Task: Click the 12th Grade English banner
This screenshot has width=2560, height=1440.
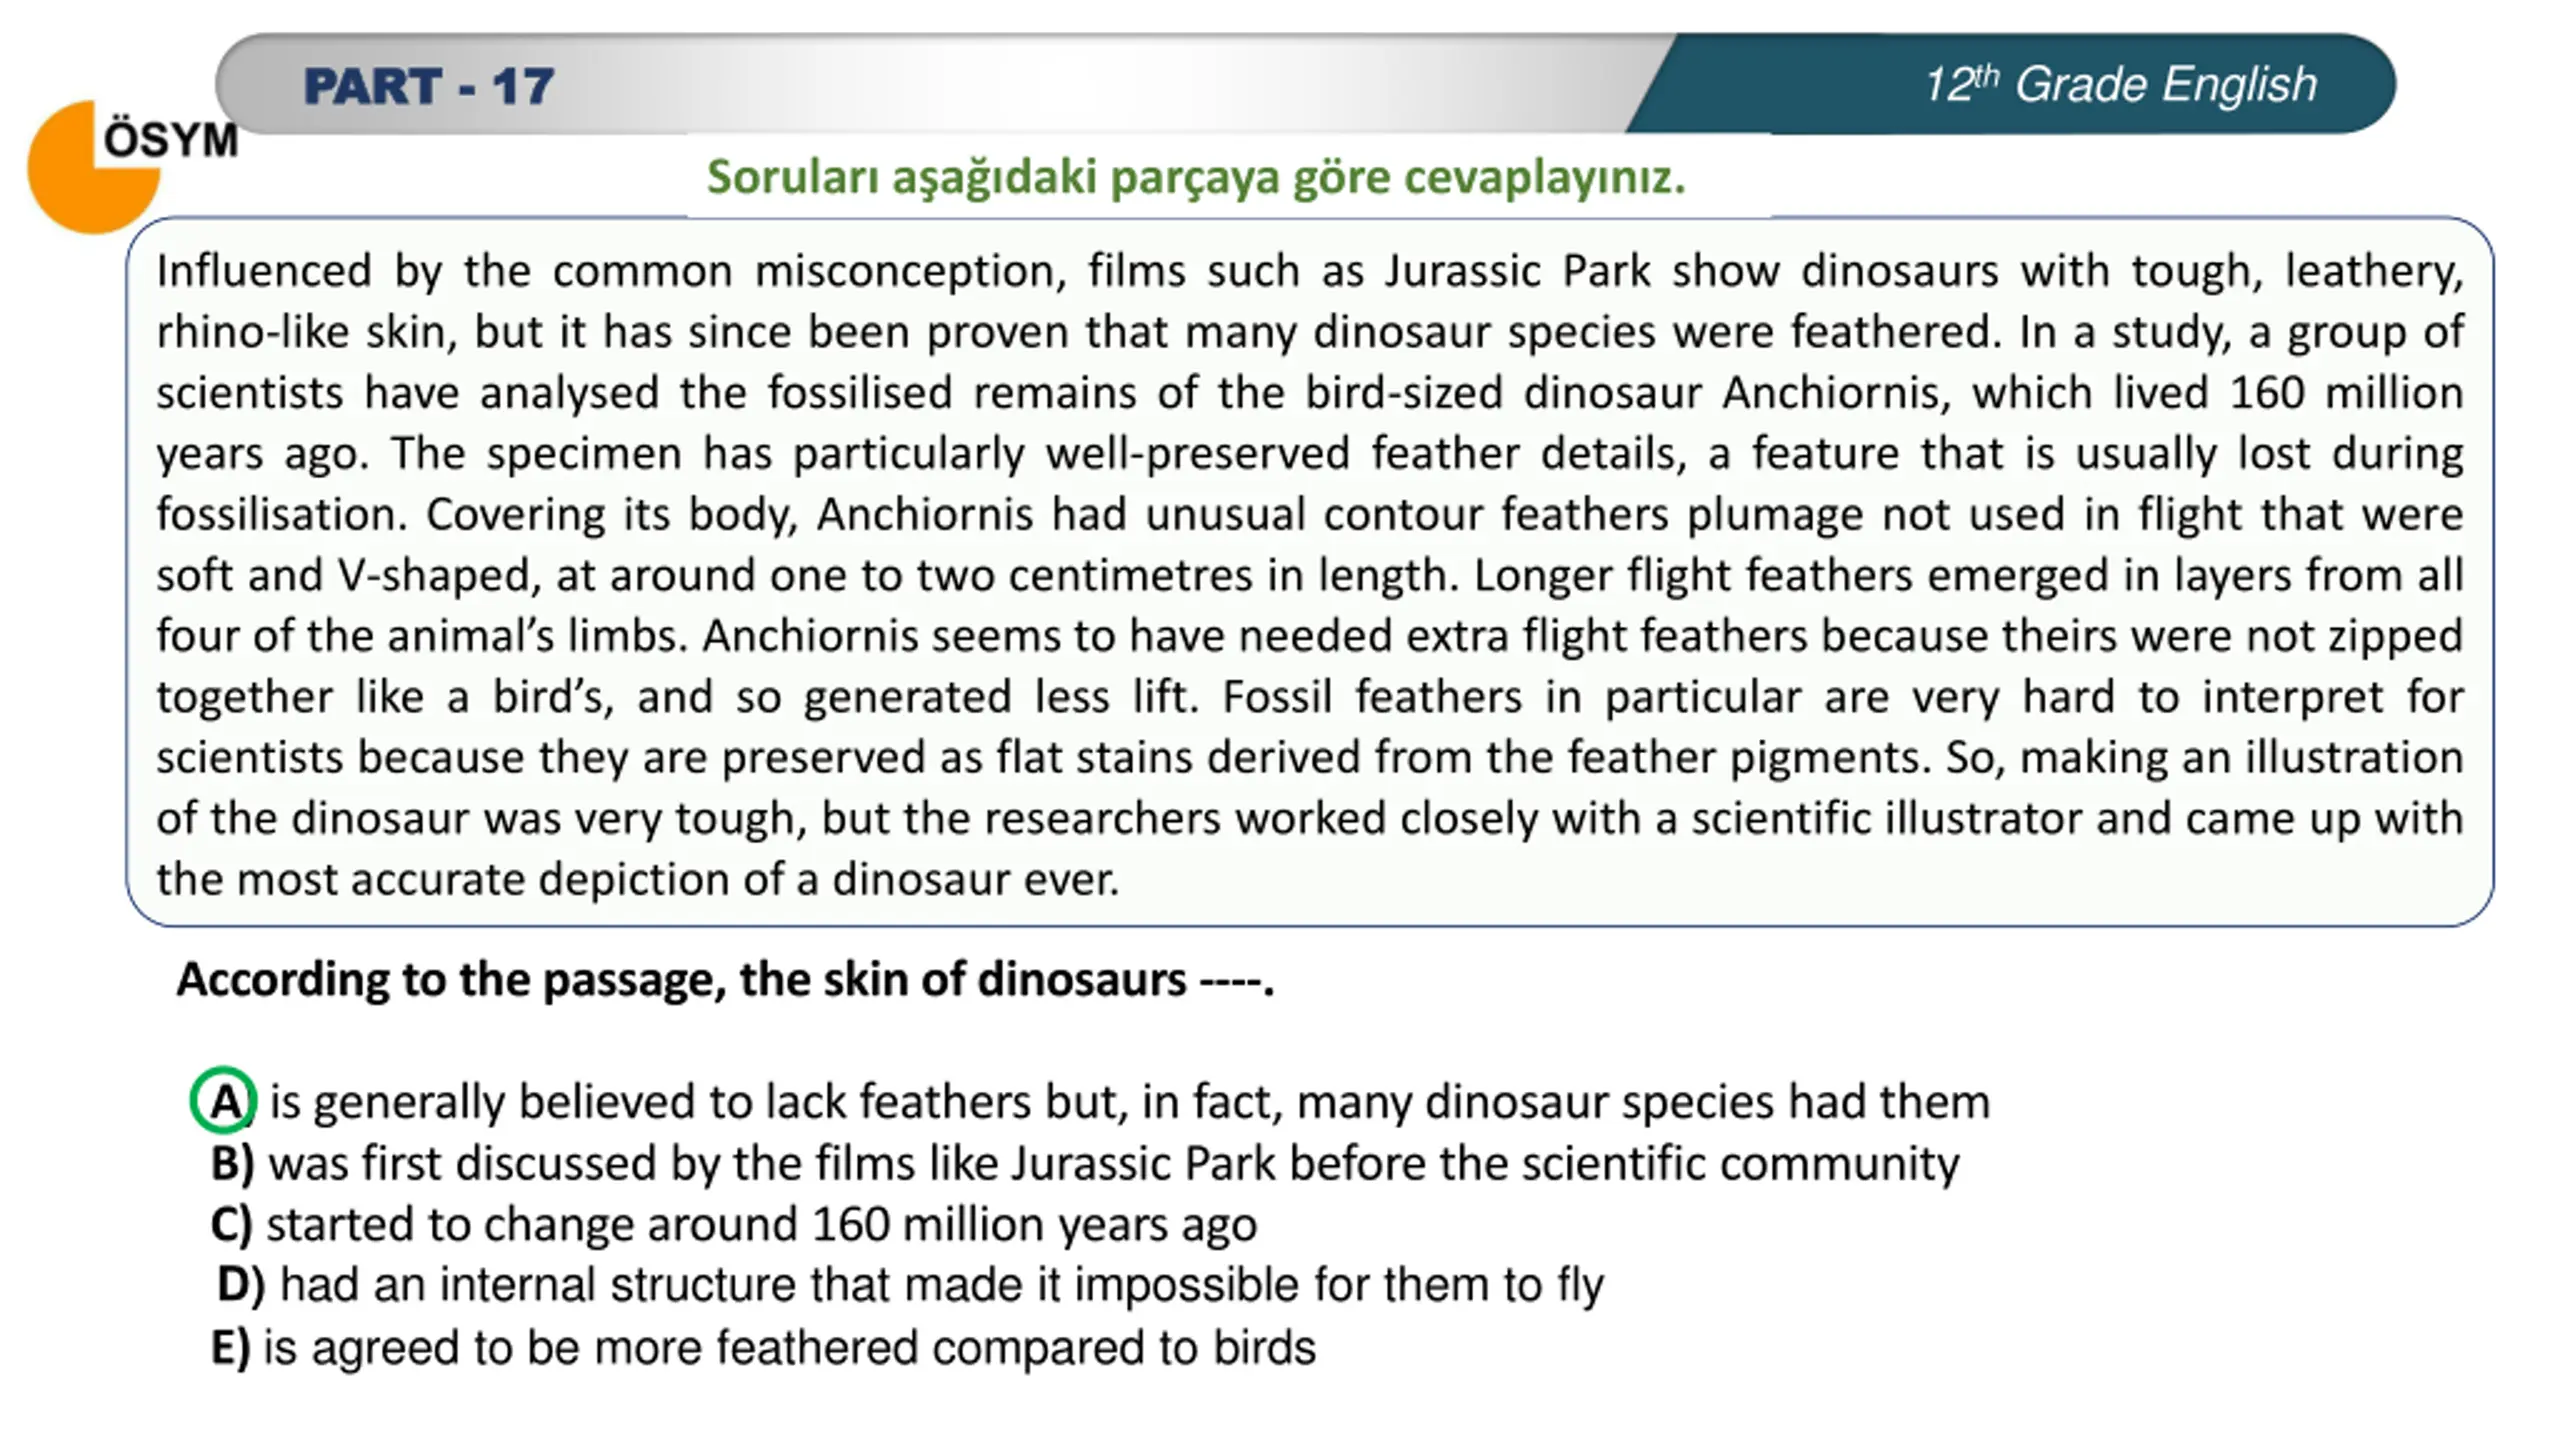Action: click(x=2120, y=84)
